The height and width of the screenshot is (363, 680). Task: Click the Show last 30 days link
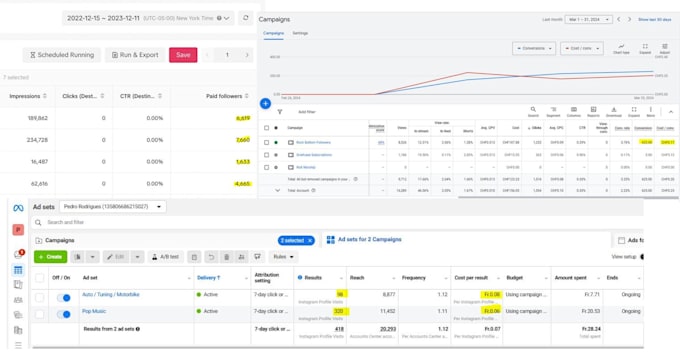654,20
